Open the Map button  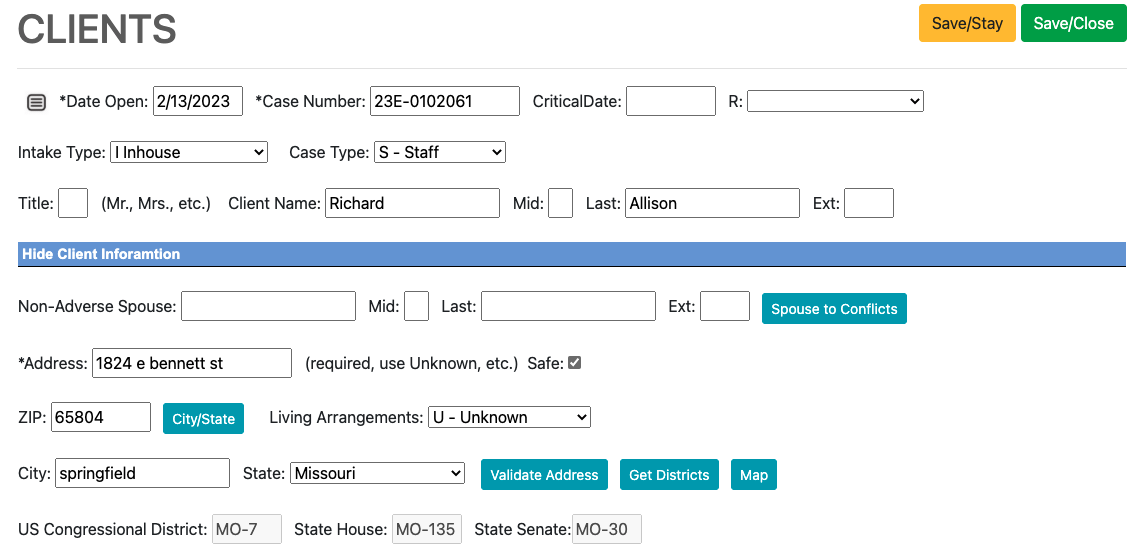pos(754,474)
